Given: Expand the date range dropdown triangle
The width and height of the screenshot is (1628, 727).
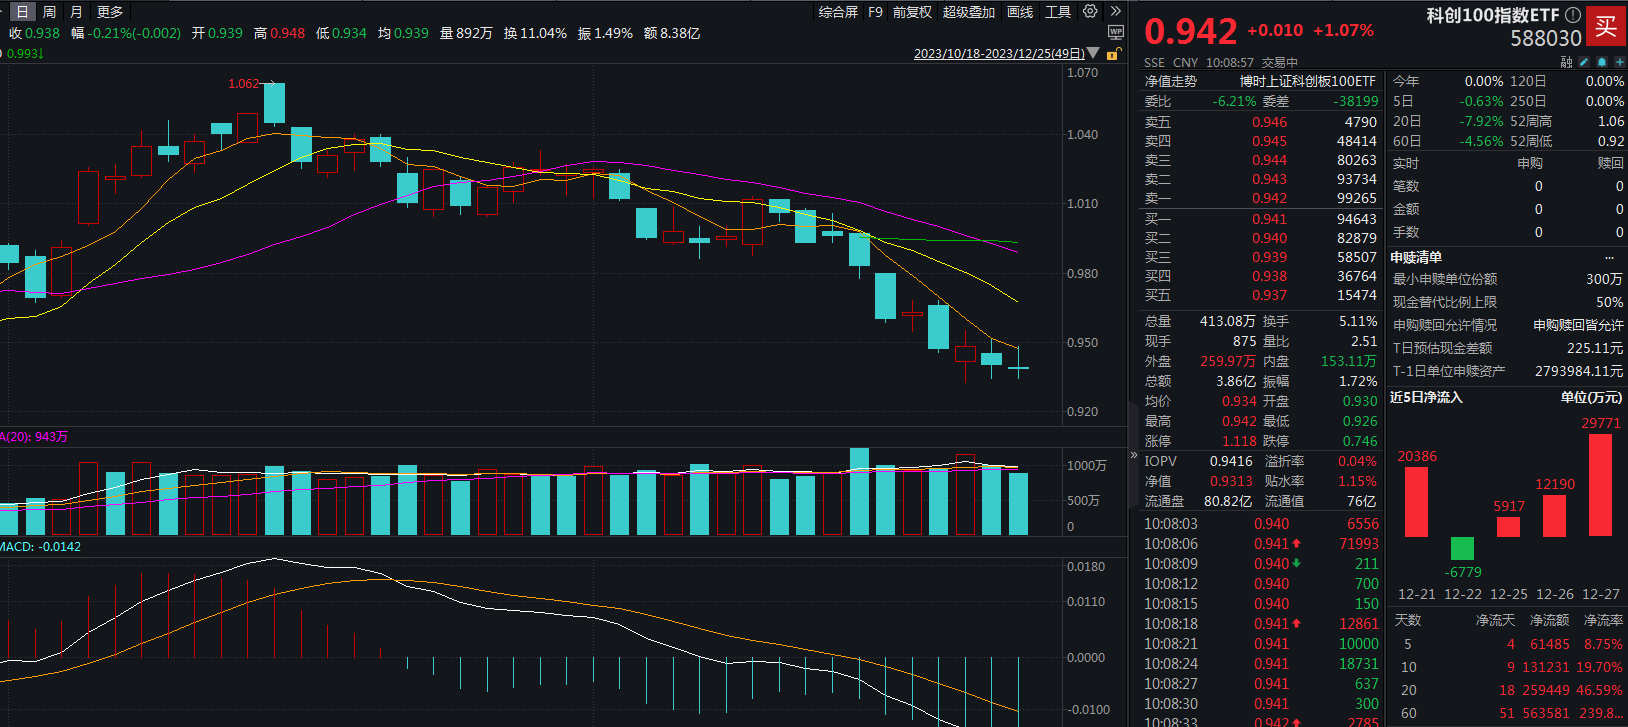Looking at the screenshot, I should coord(1093,53).
